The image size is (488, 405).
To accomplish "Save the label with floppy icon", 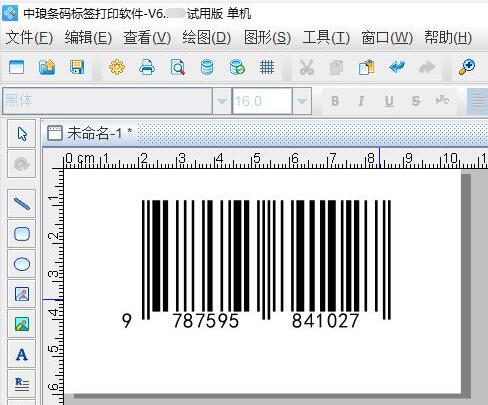I will point(77,67).
